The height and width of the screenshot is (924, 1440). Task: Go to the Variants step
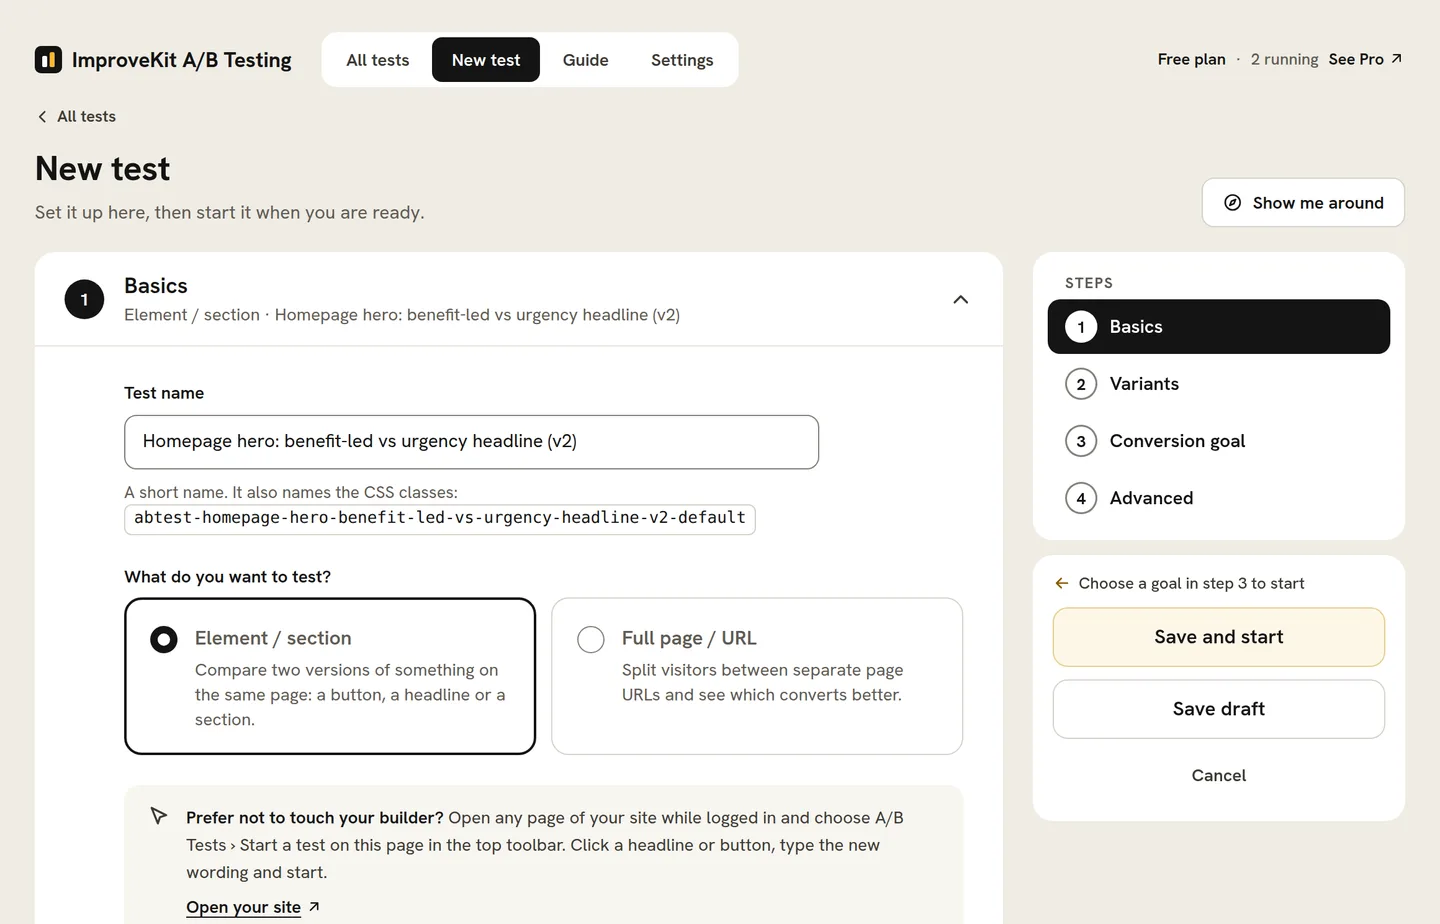pyautogui.click(x=1219, y=384)
